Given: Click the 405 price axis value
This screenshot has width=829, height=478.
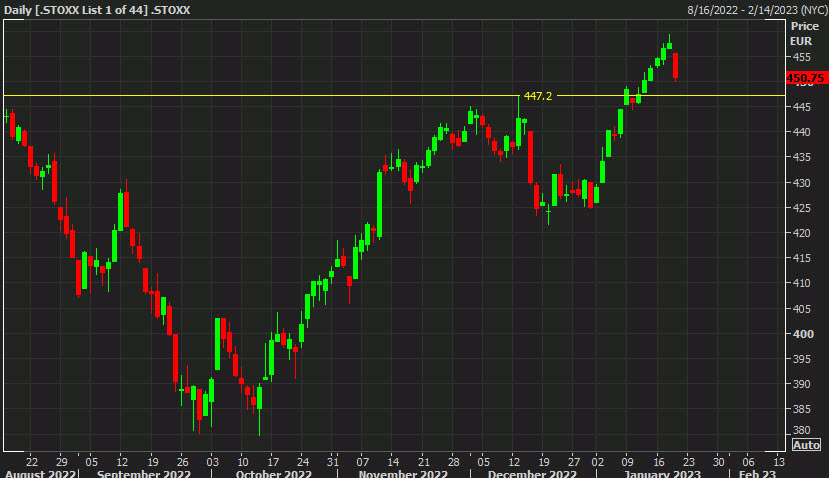Looking at the screenshot, I should (x=801, y=309).
